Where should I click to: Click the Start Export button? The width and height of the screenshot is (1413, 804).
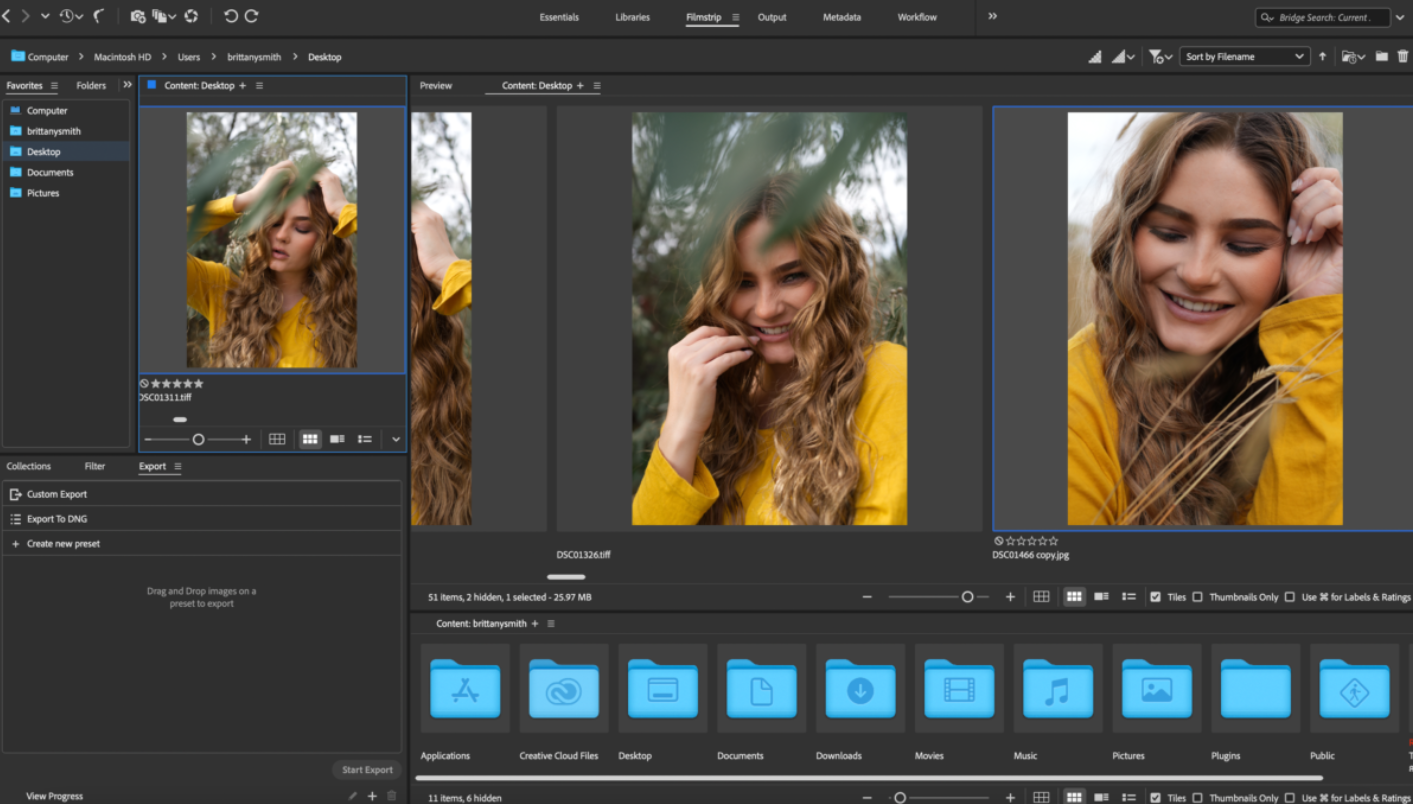click(367, 770)
